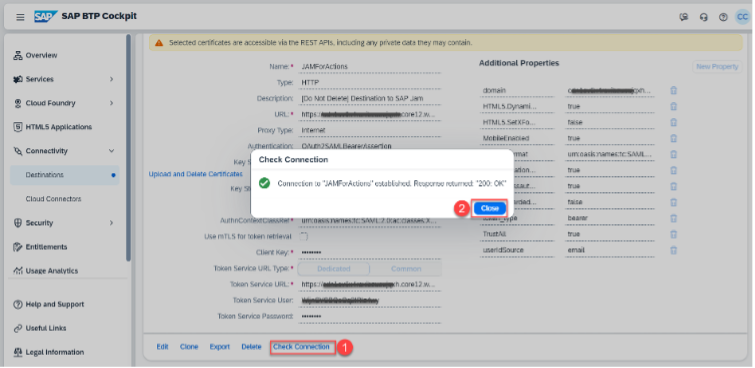Screen dimensions: 755x368
Task: Click the Client Key password field
Action: click(x=369, y=252)
